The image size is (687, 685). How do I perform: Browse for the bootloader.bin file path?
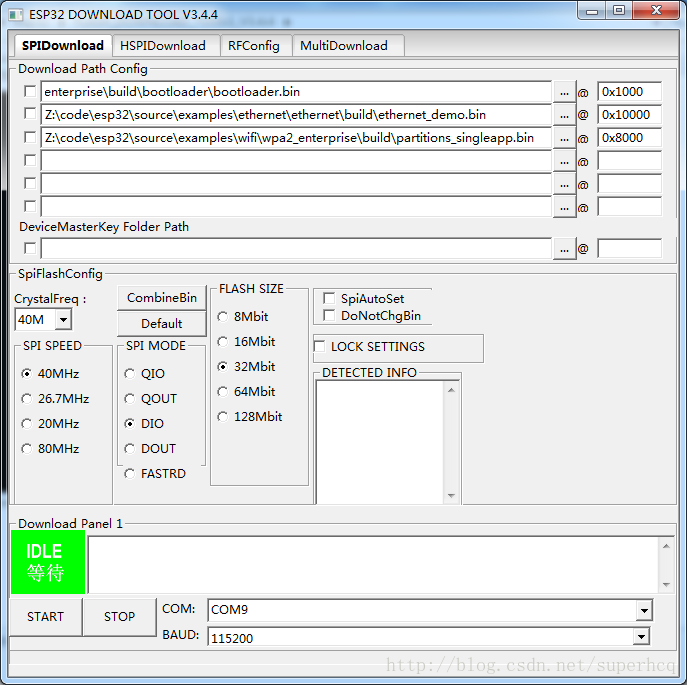564,92
